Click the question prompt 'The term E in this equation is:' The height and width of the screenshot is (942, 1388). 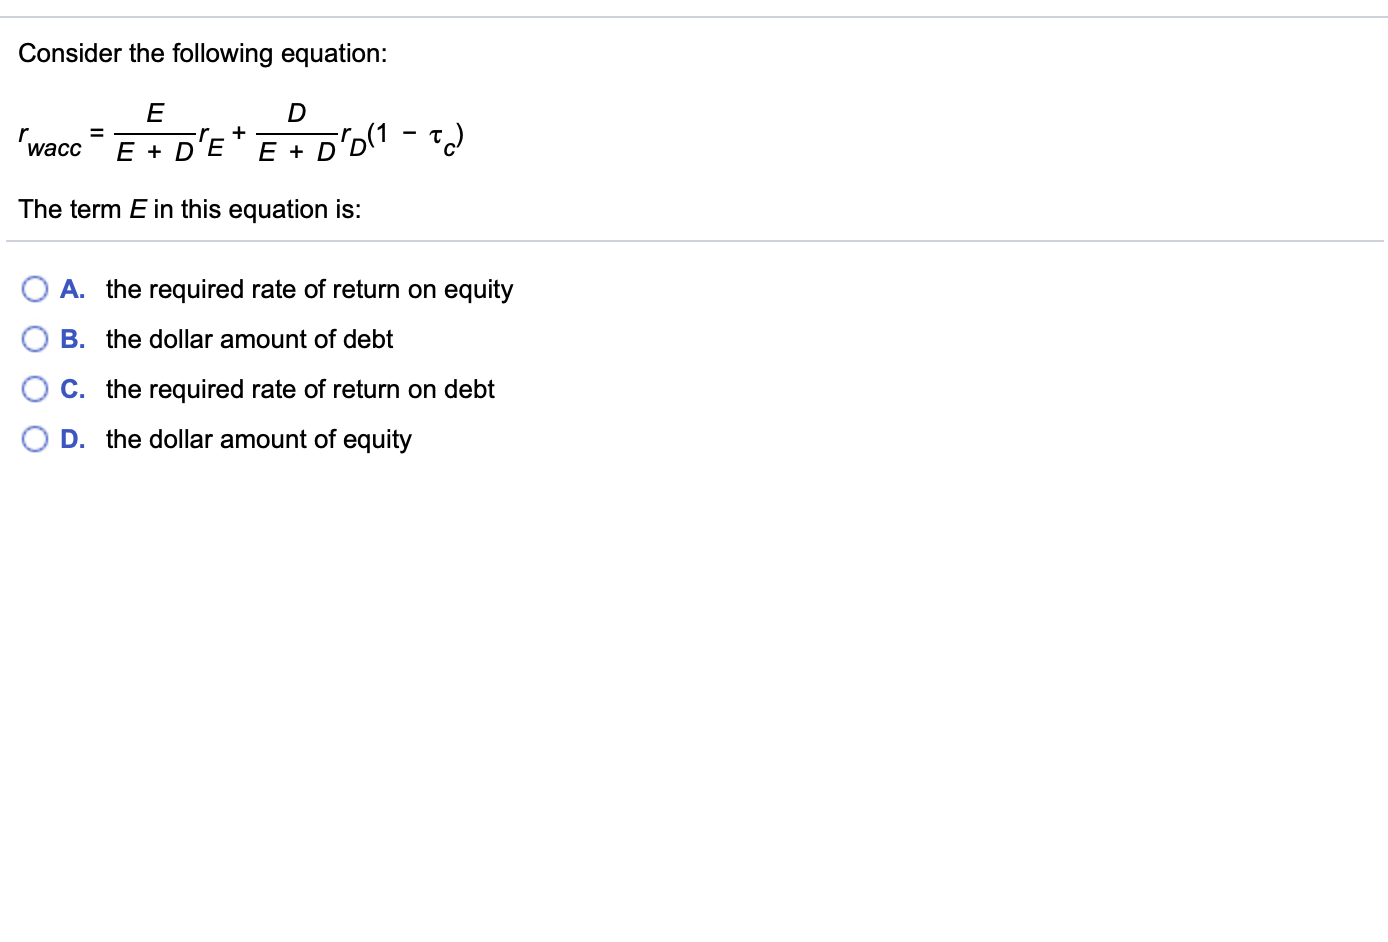click(190, 209)
